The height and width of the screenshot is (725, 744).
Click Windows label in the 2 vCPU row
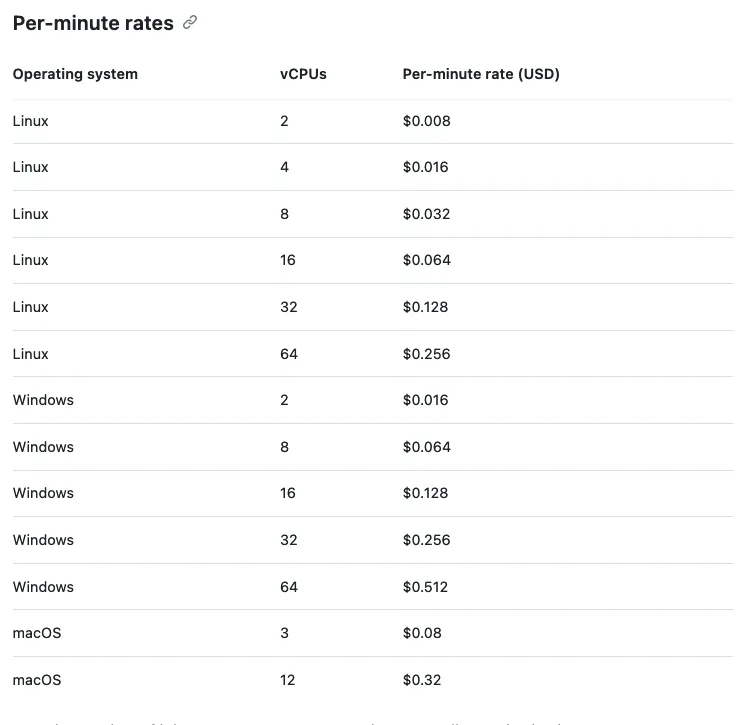(43, 400)
